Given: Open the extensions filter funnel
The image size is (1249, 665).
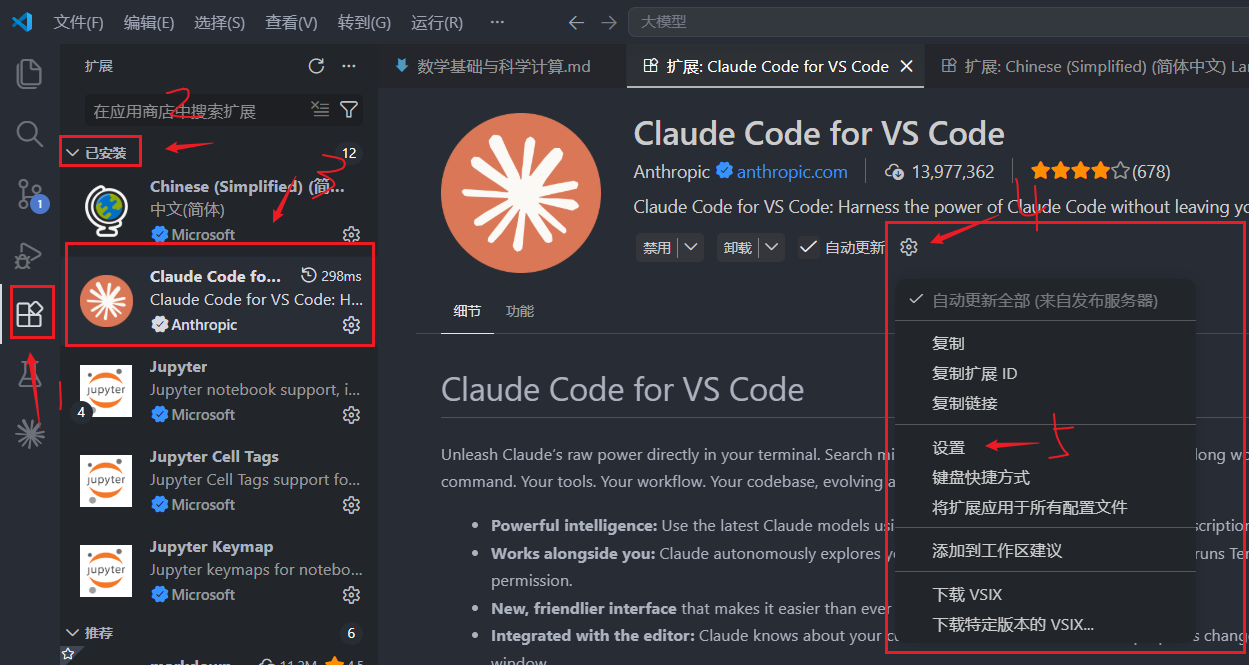Looking at the screenshot, I should [349, 109].
